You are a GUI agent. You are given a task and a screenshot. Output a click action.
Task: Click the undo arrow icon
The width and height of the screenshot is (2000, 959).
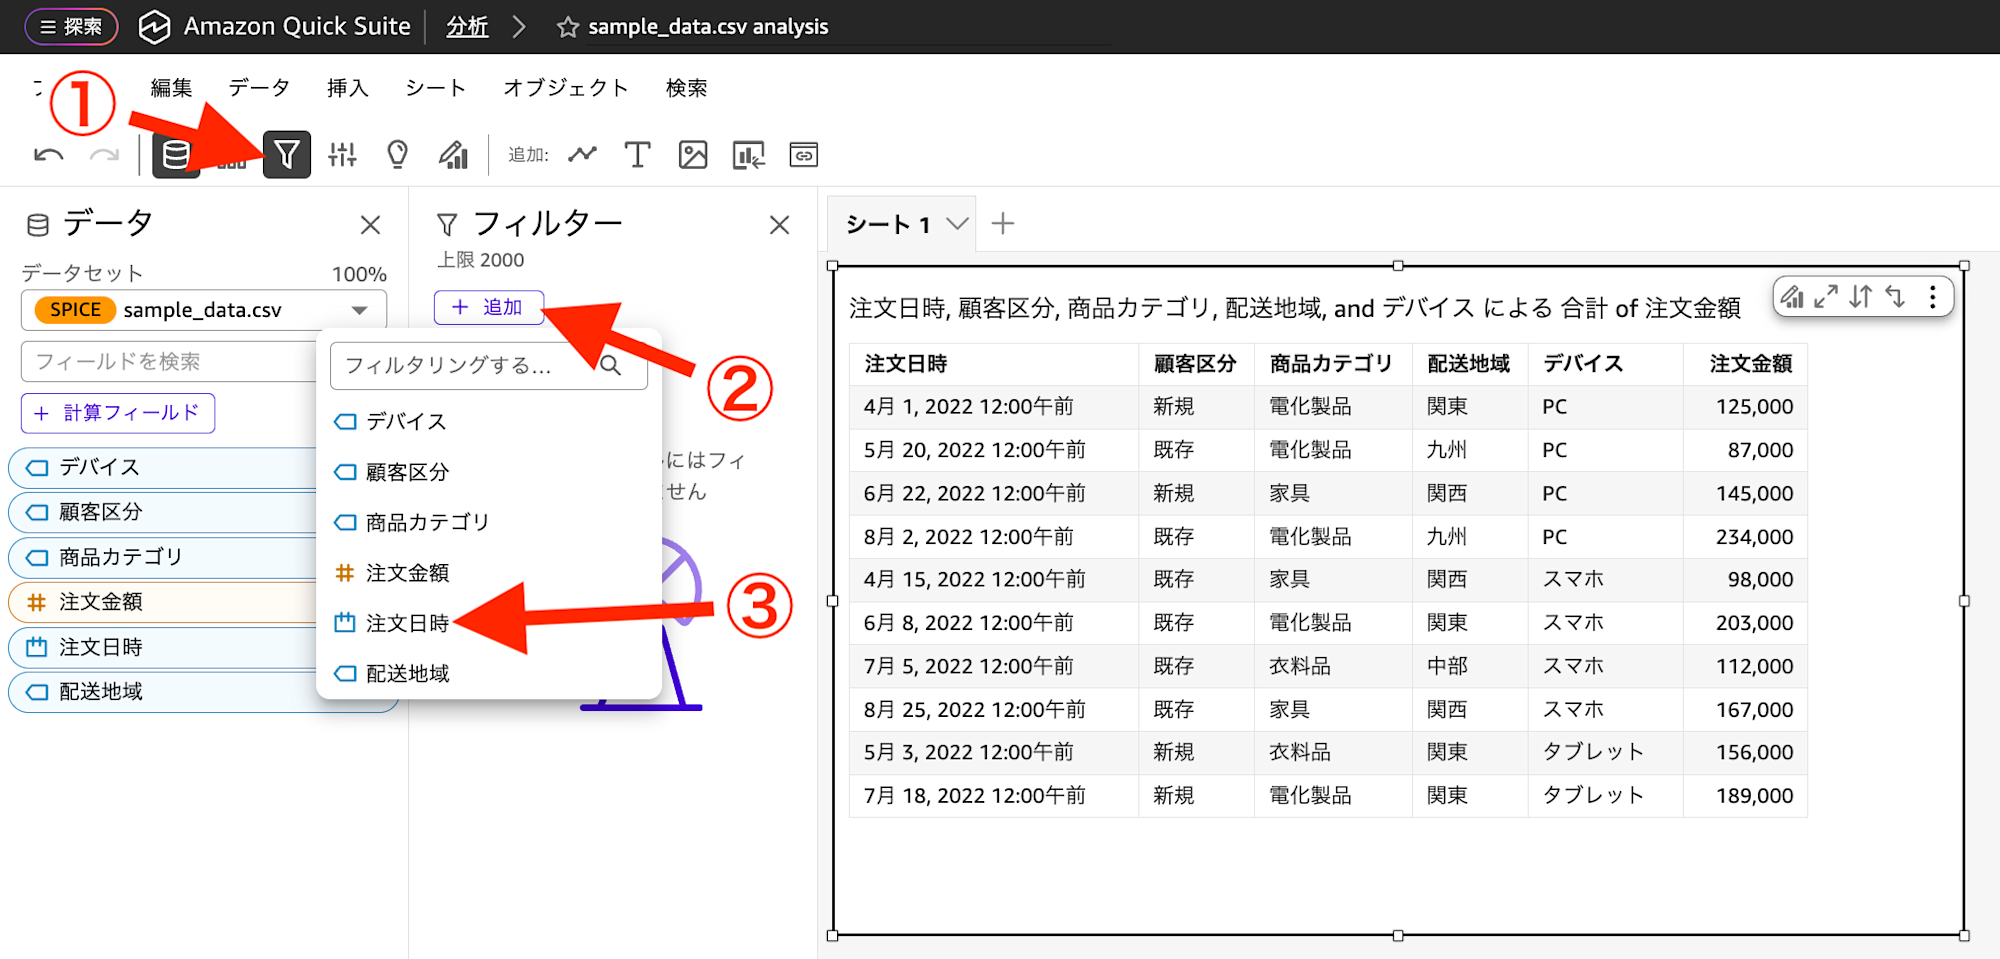(48, 154)
